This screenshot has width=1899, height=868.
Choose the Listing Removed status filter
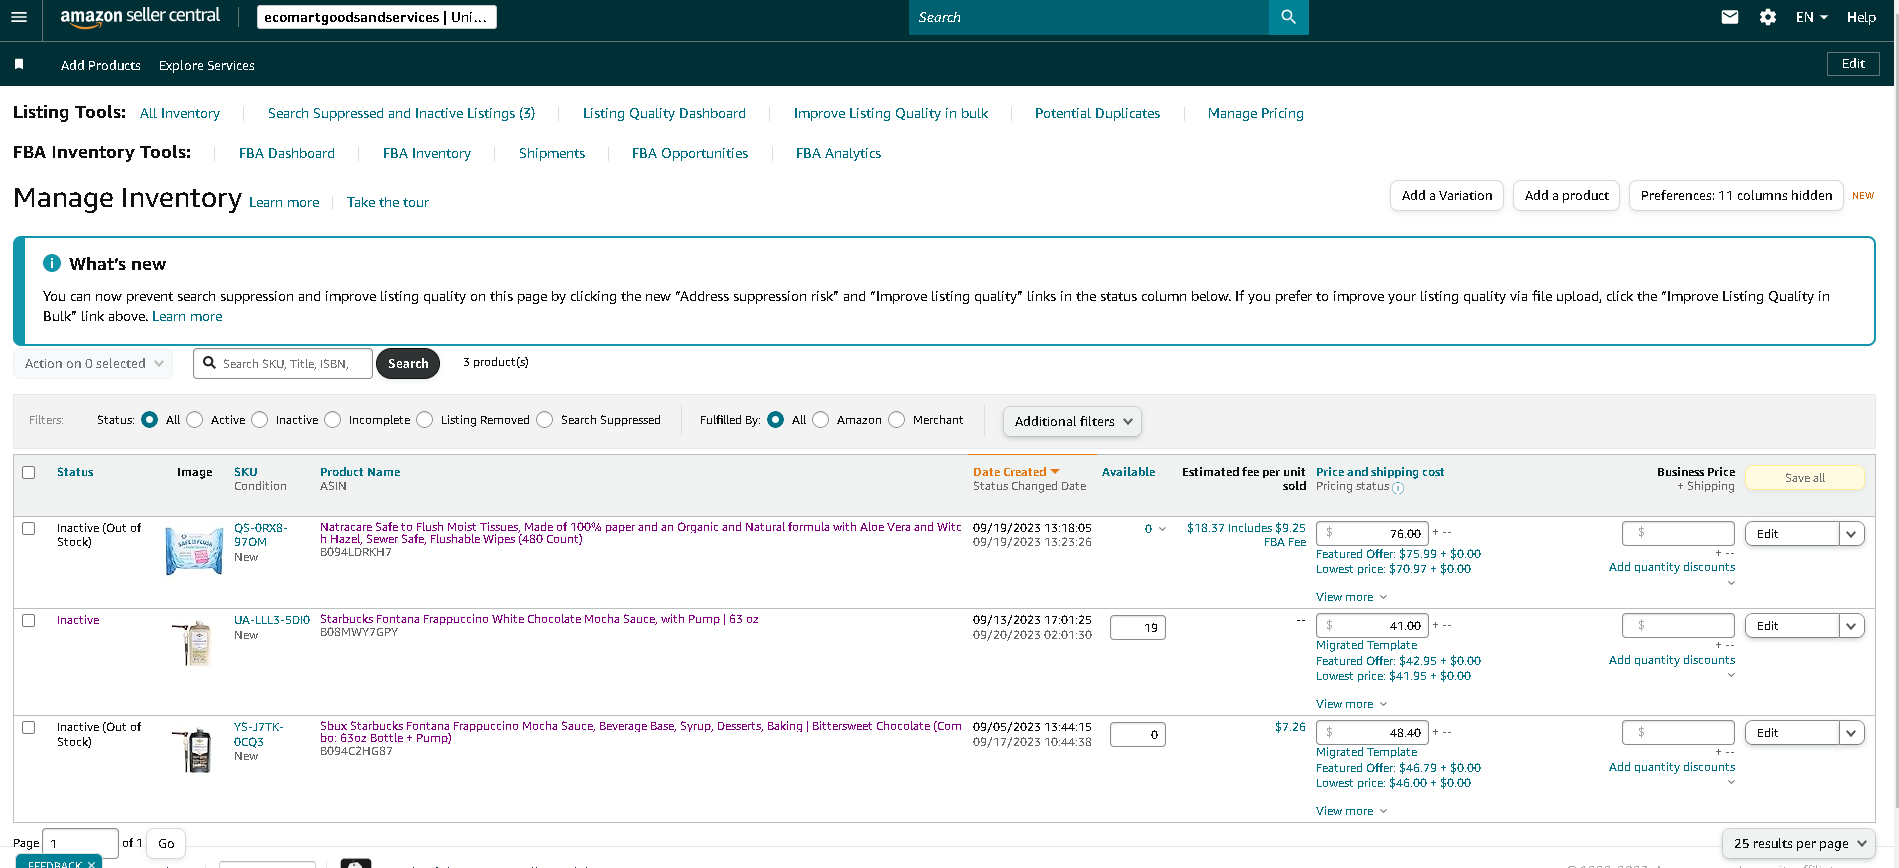(425, 420)
